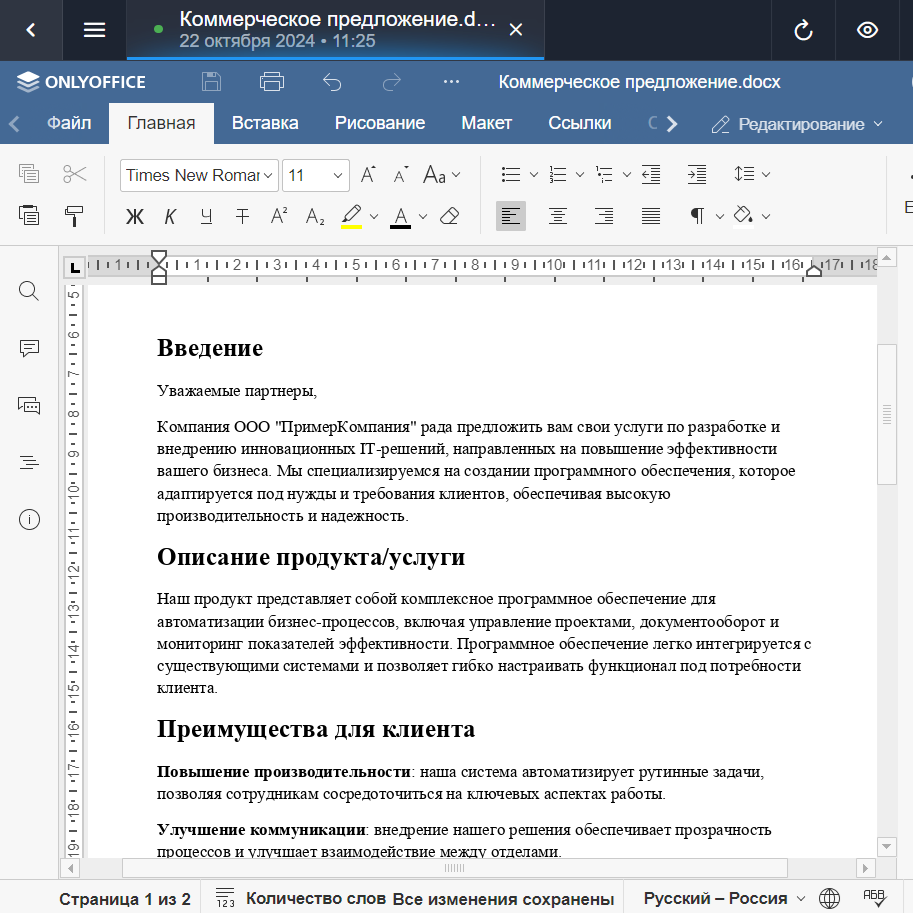
Task: Toggle superscript formatting
Action: 279,216
